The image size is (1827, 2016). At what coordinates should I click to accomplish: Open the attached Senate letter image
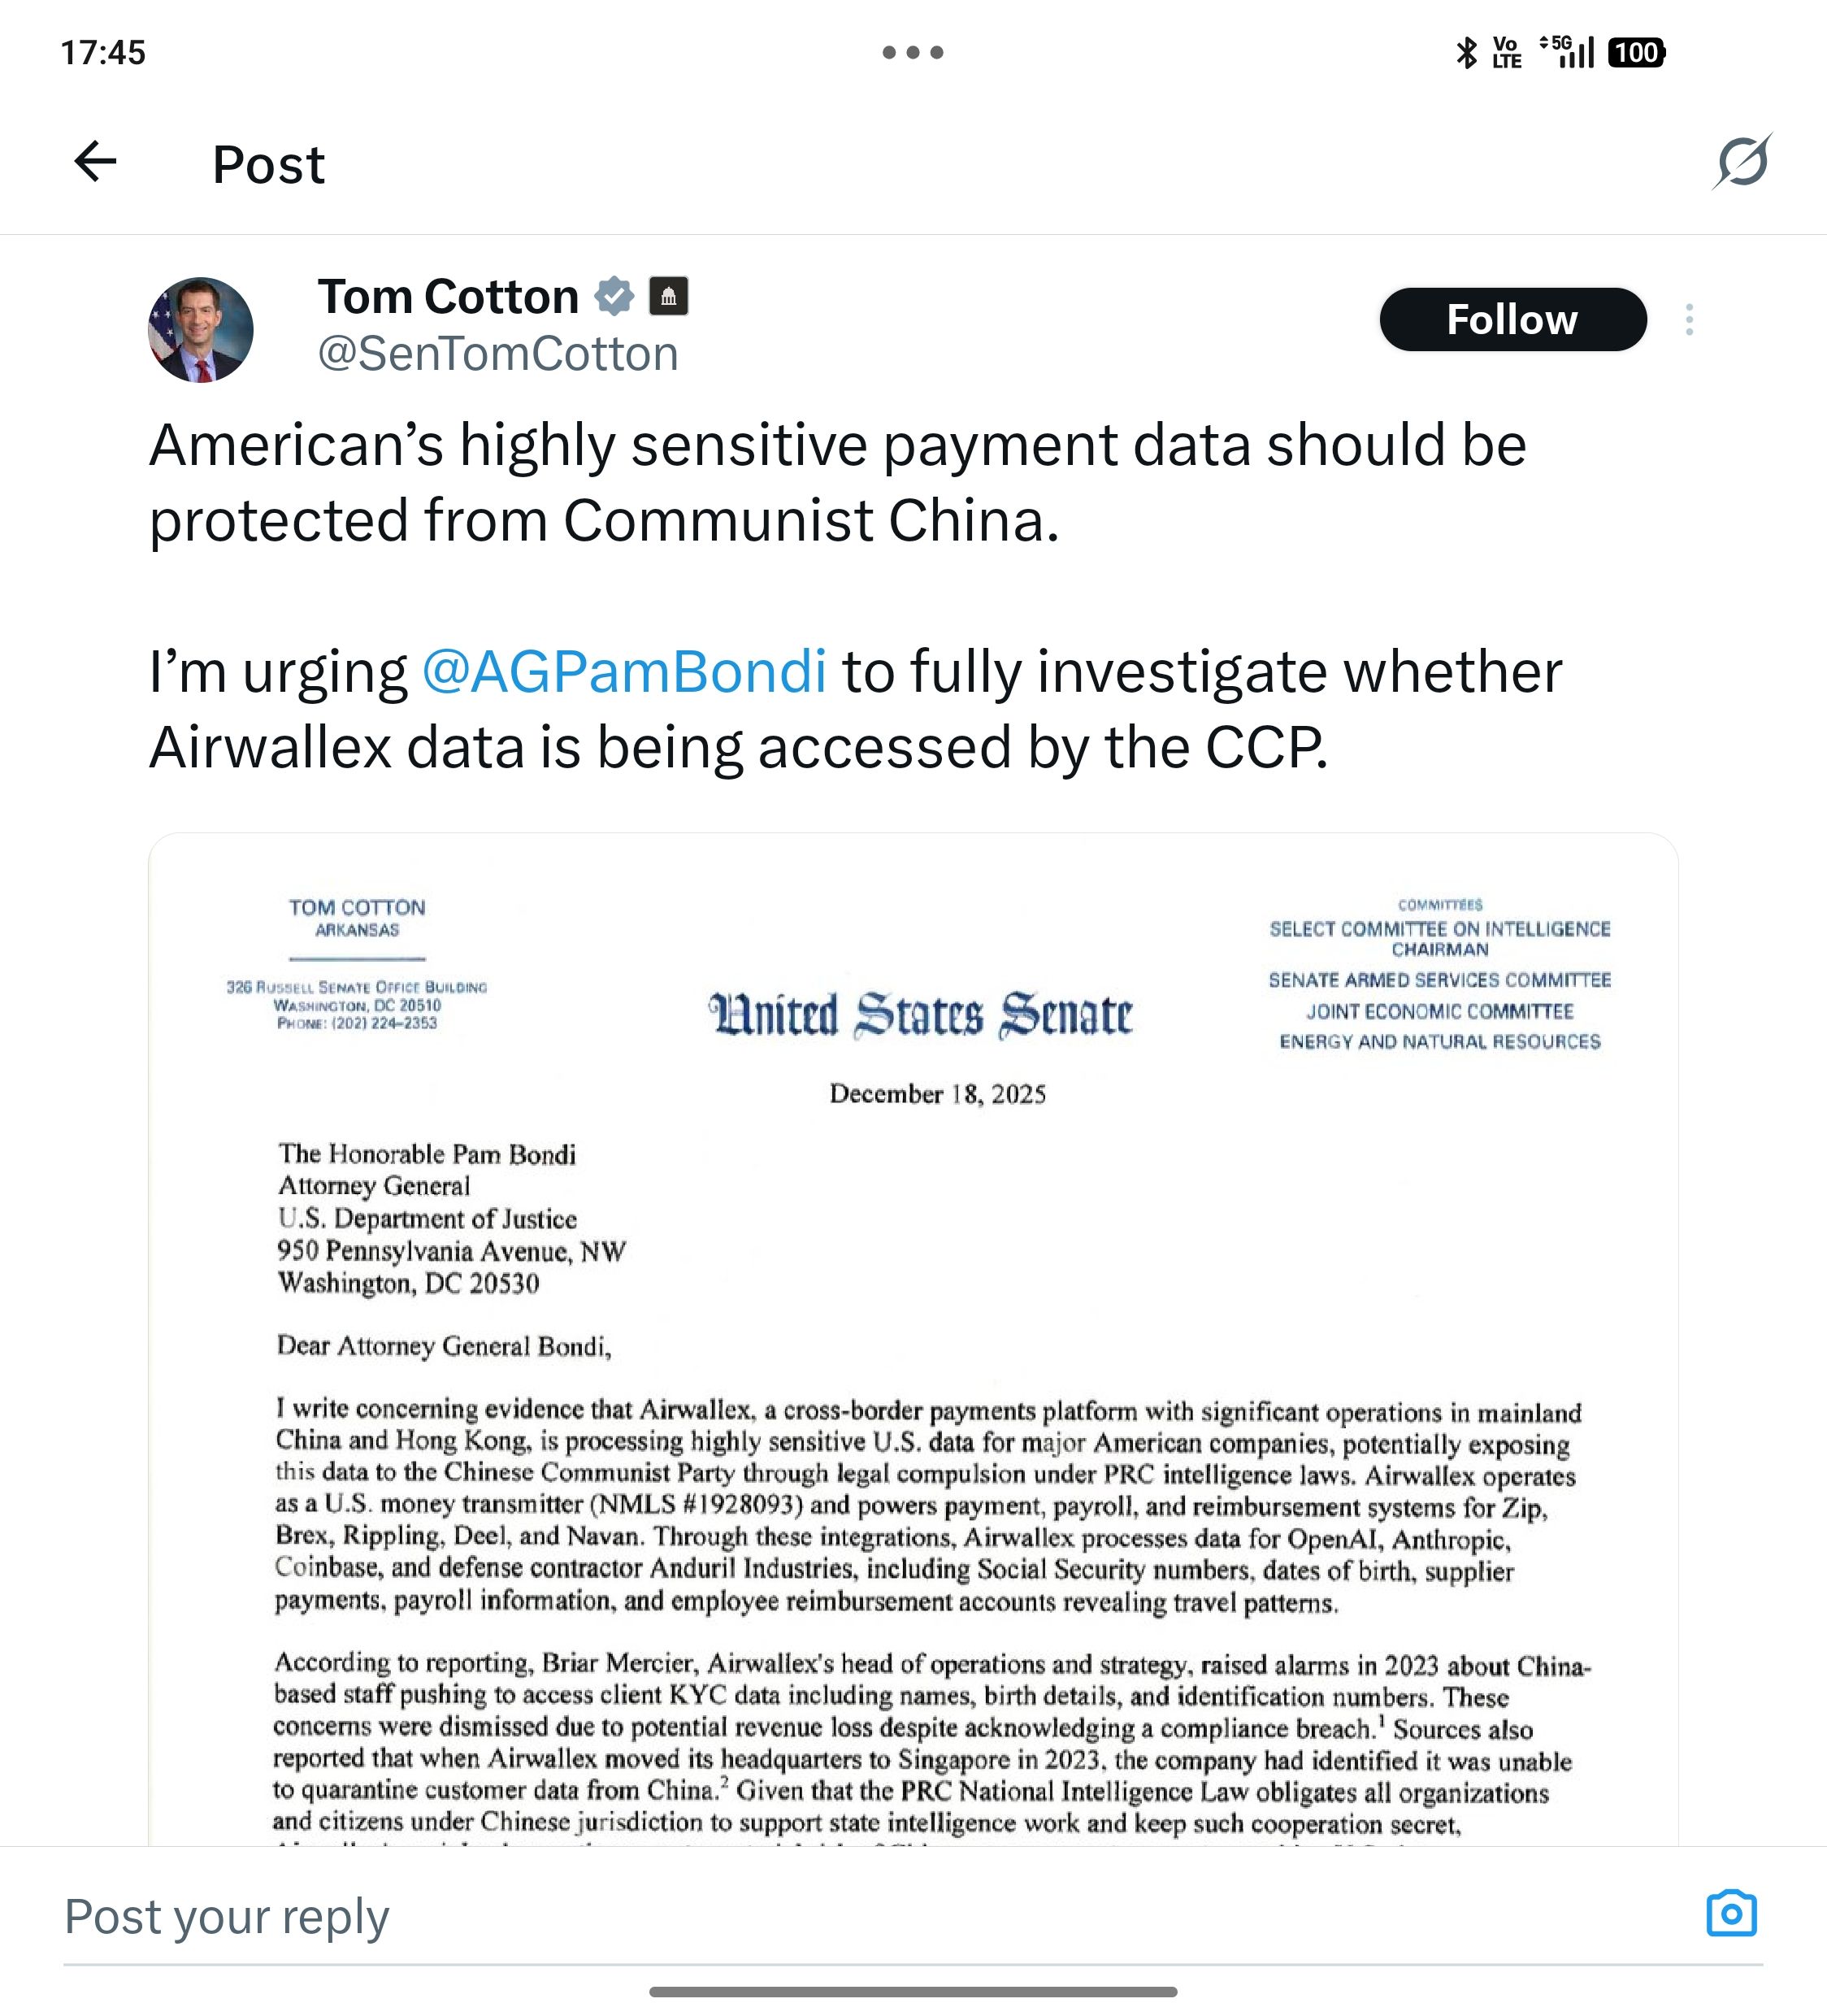pyautogui.click(x=913, y=1340)
